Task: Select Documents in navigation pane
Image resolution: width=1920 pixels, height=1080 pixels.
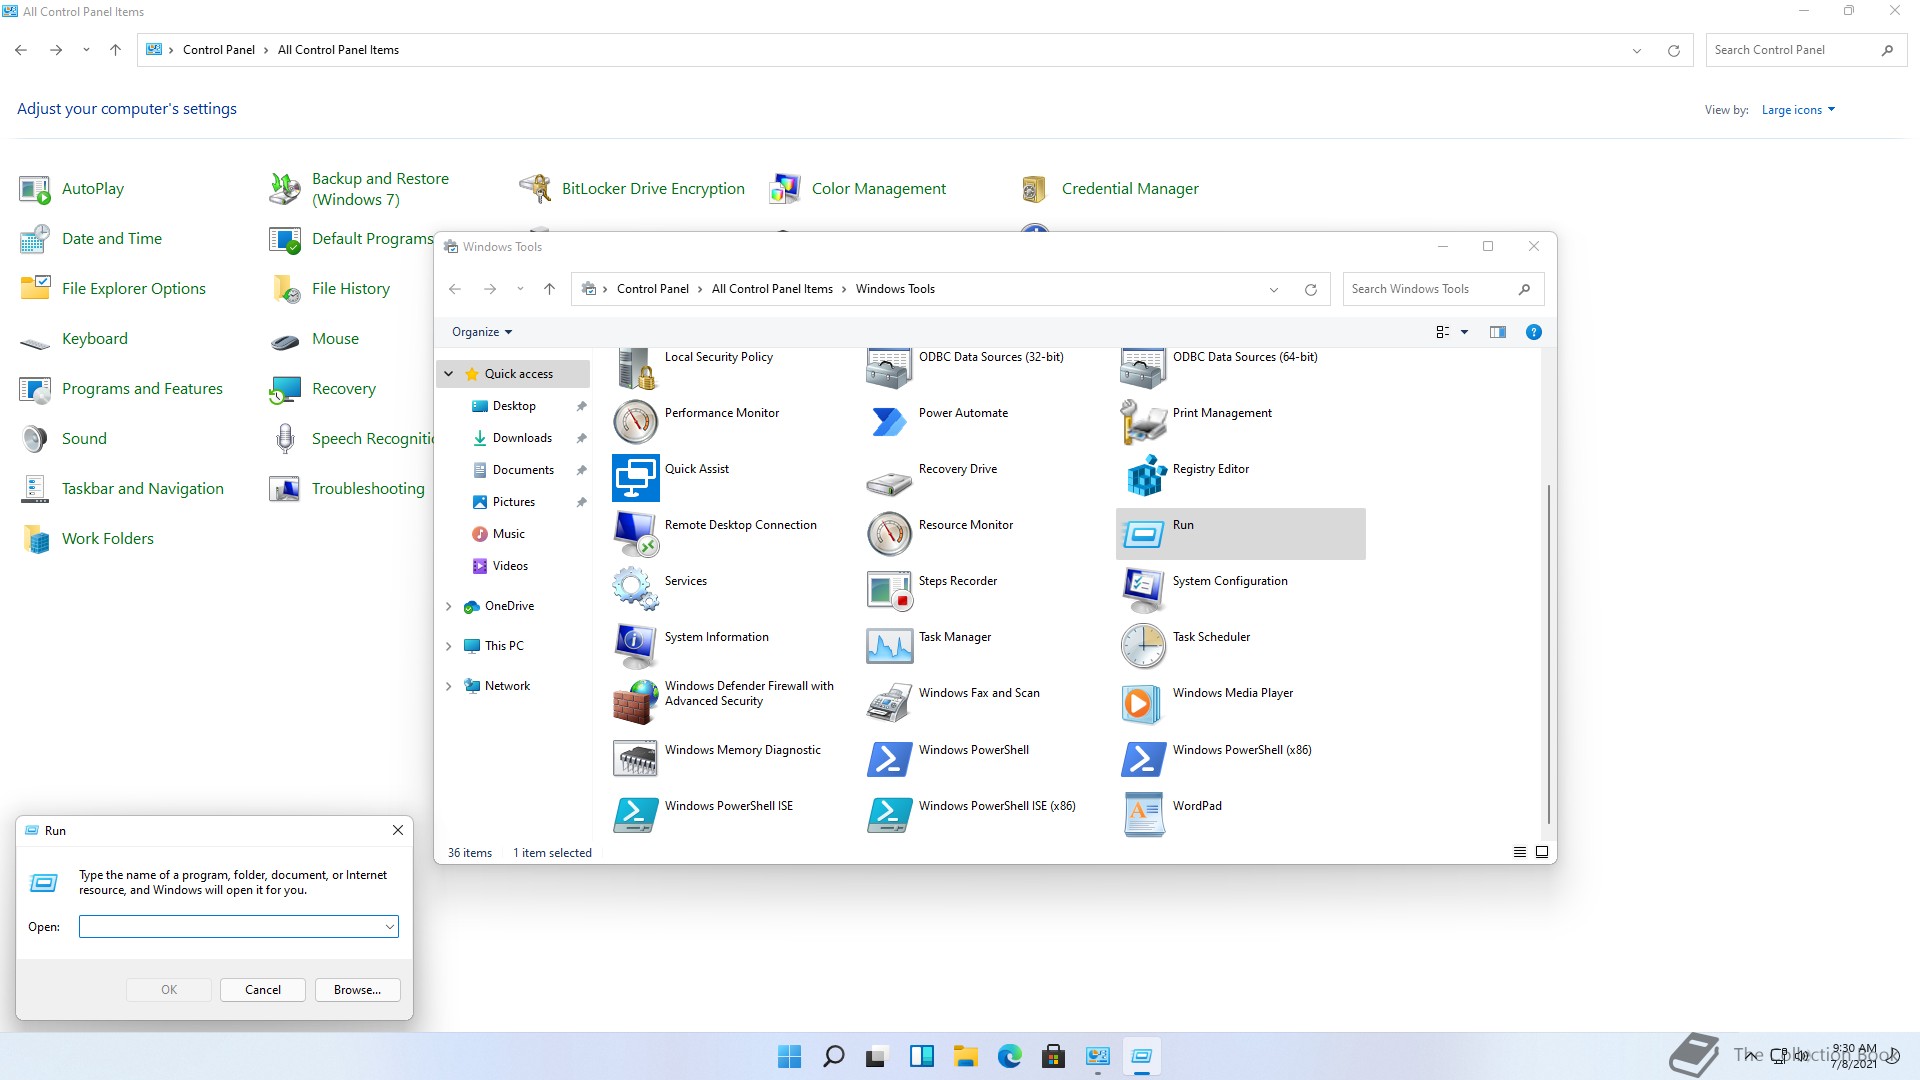Action: (x=523, y=470)
